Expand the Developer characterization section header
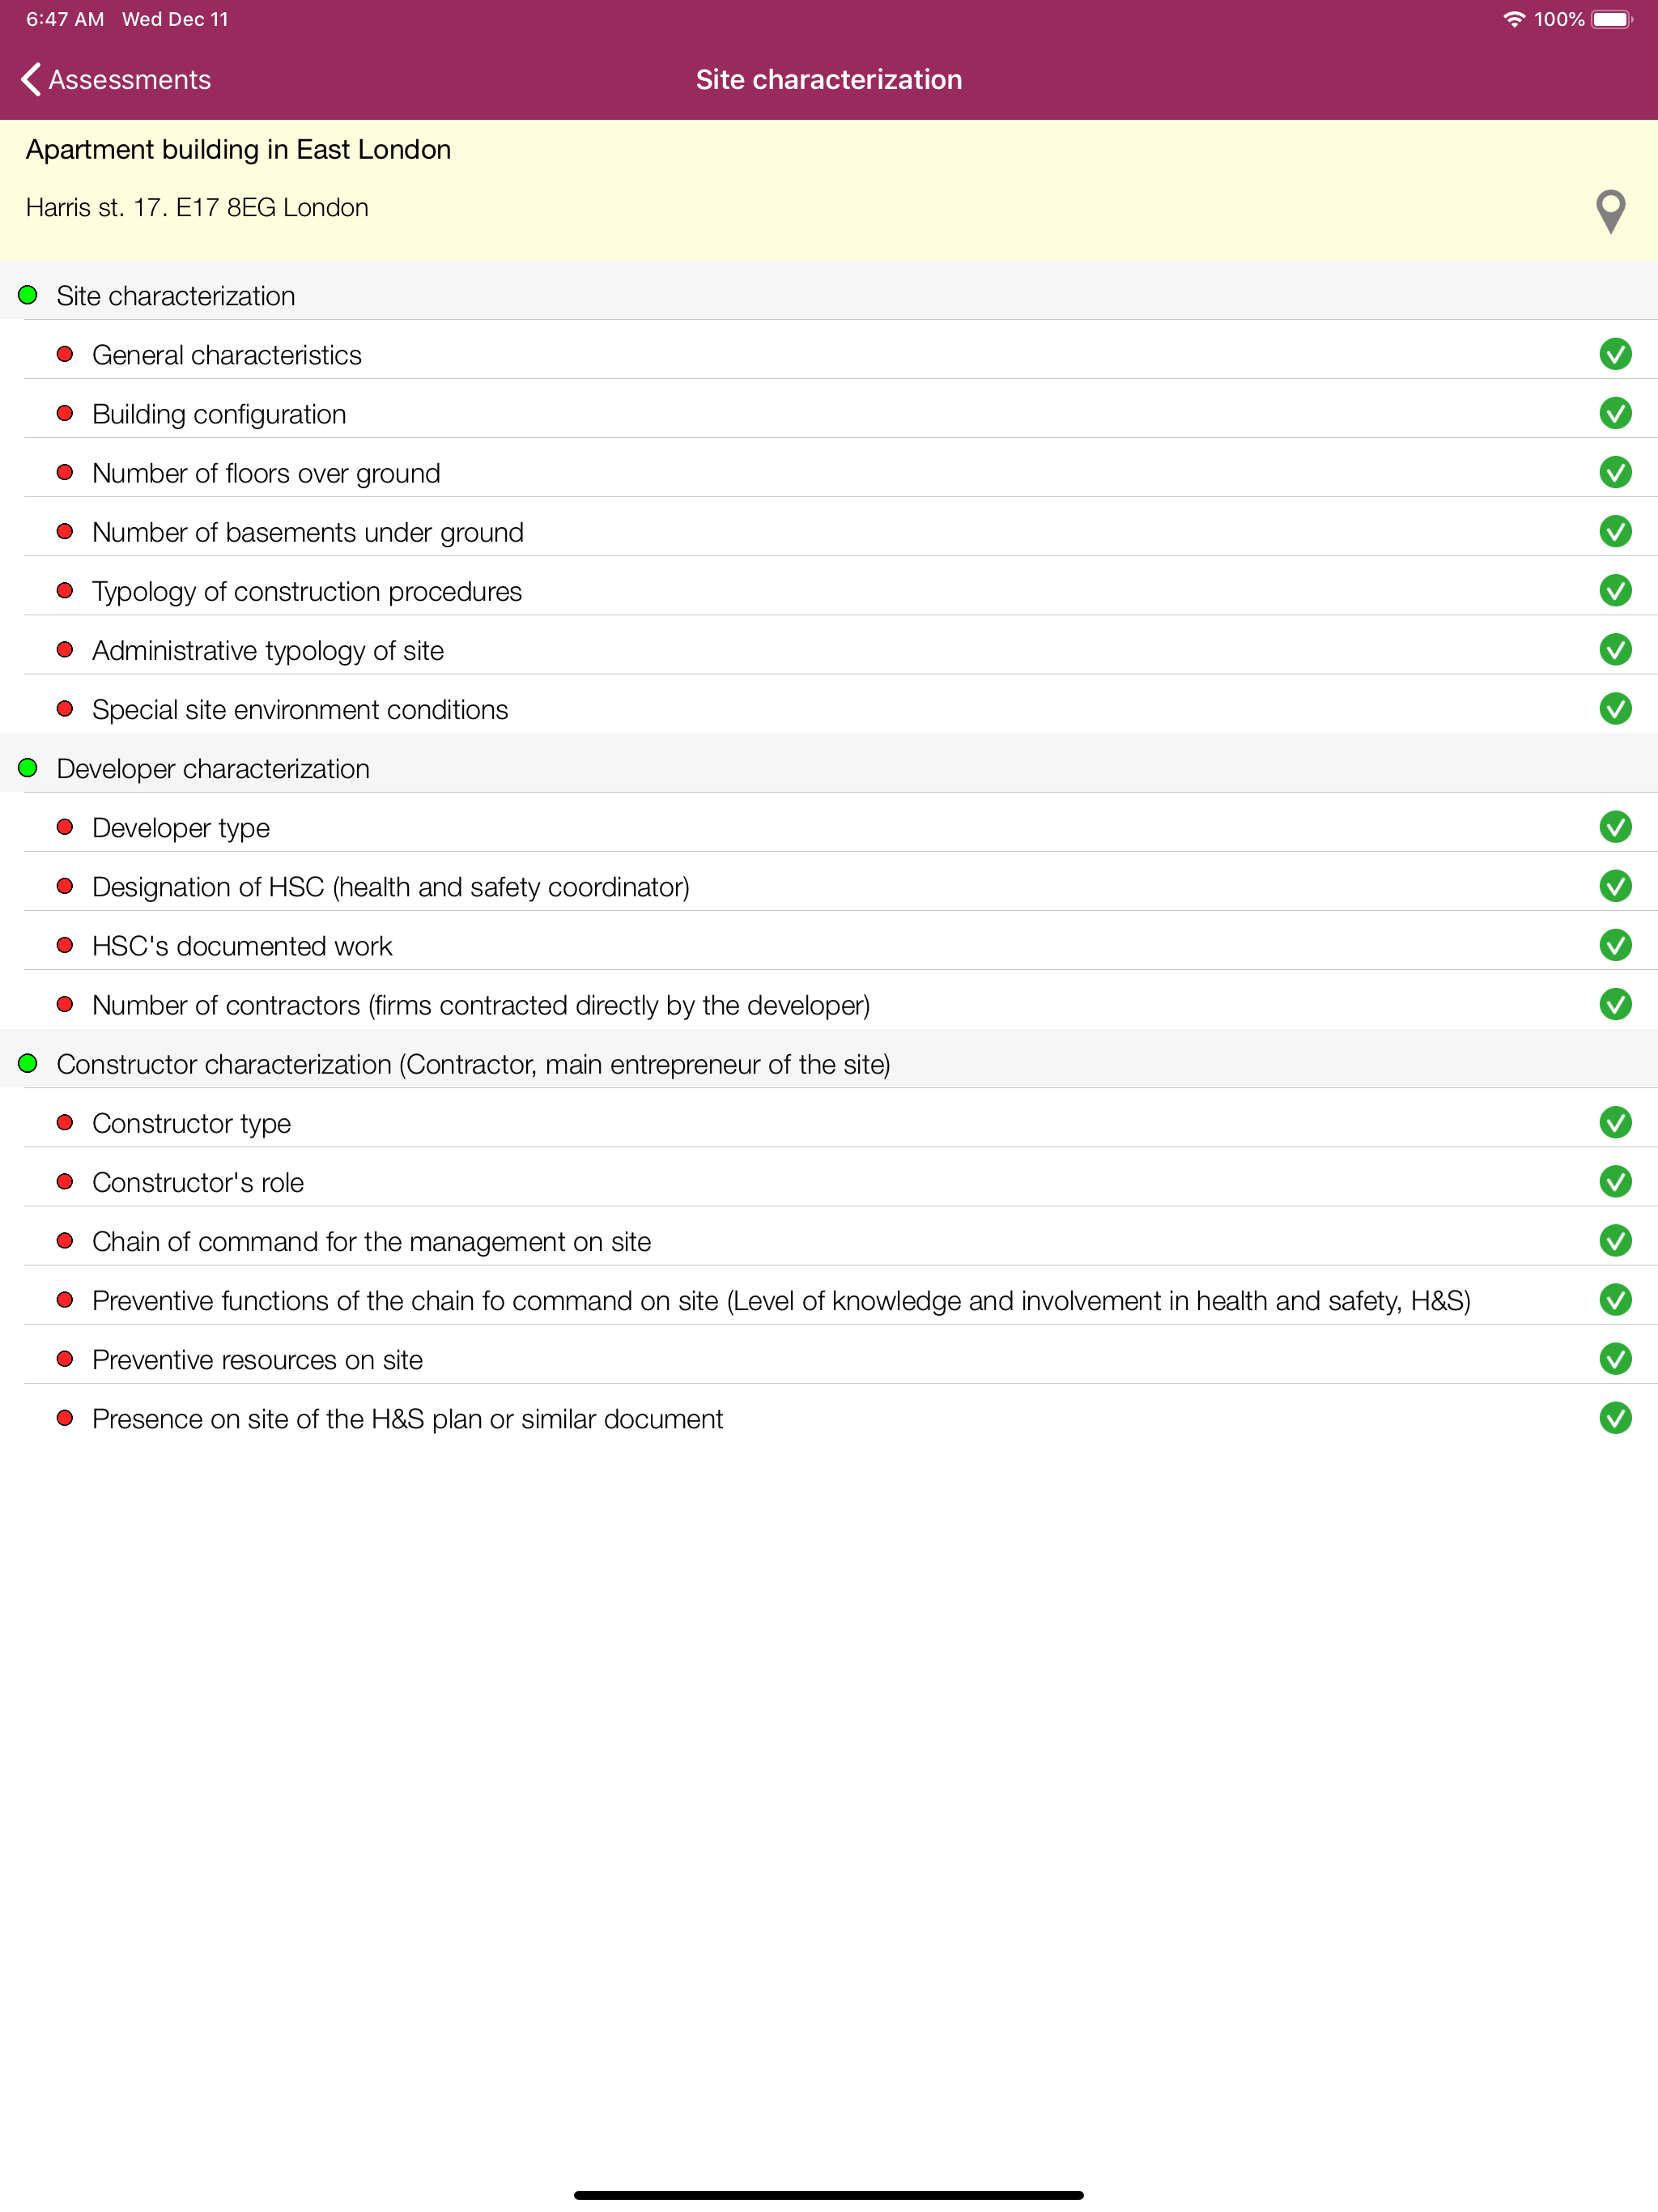Viewport: 1658px width, 2212px height. pos(829,768)
